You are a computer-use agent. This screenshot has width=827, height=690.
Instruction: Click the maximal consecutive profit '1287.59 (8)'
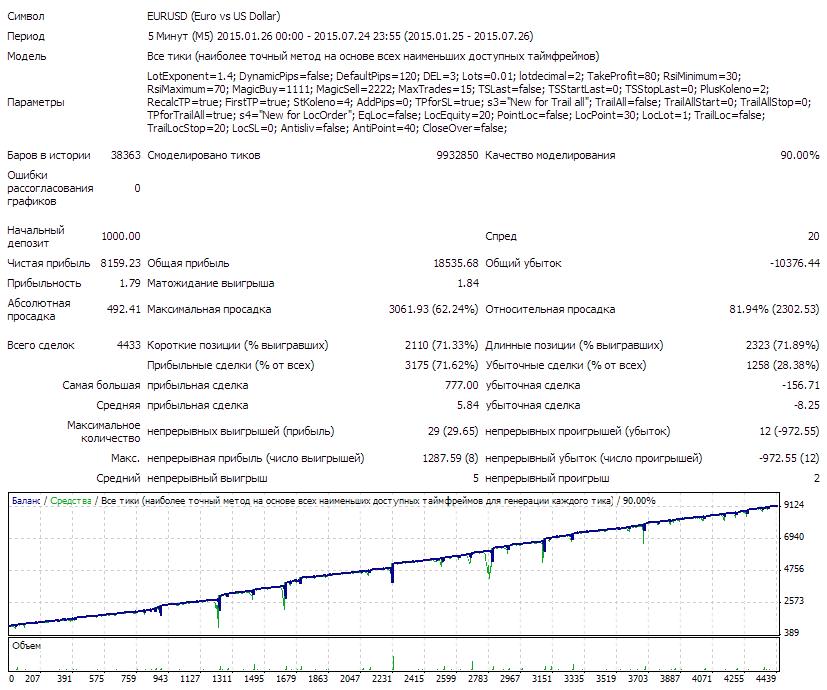click(x=450, y=458)
